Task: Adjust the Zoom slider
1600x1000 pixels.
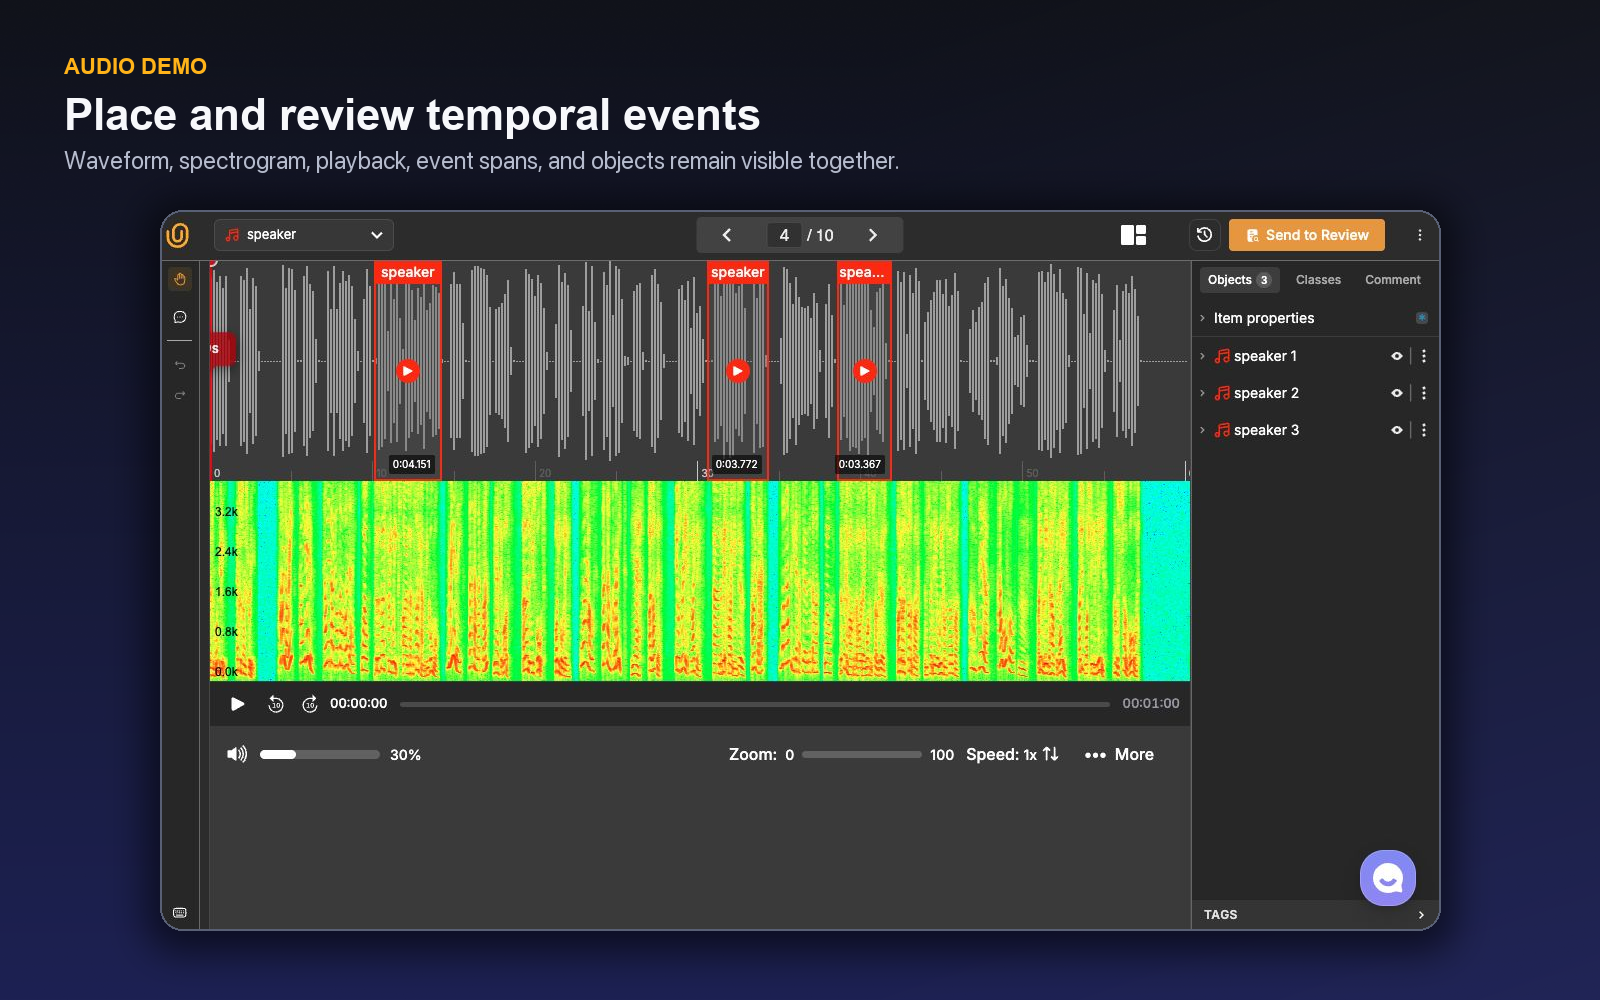Action: point(862,755)
